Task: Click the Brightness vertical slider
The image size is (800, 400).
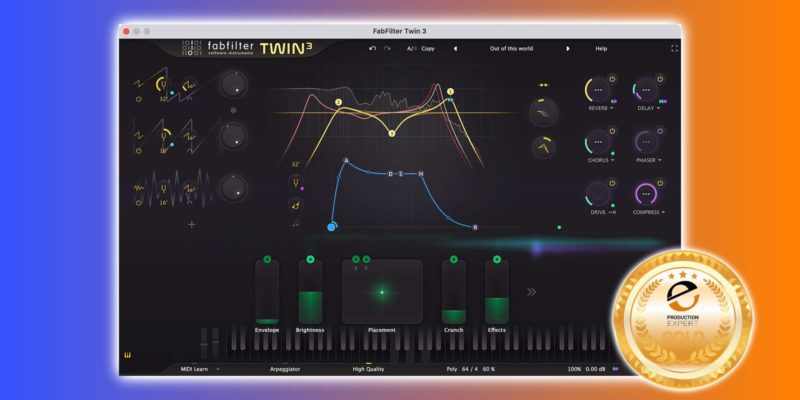Action: pyautogui.click(x=310, y=292)
